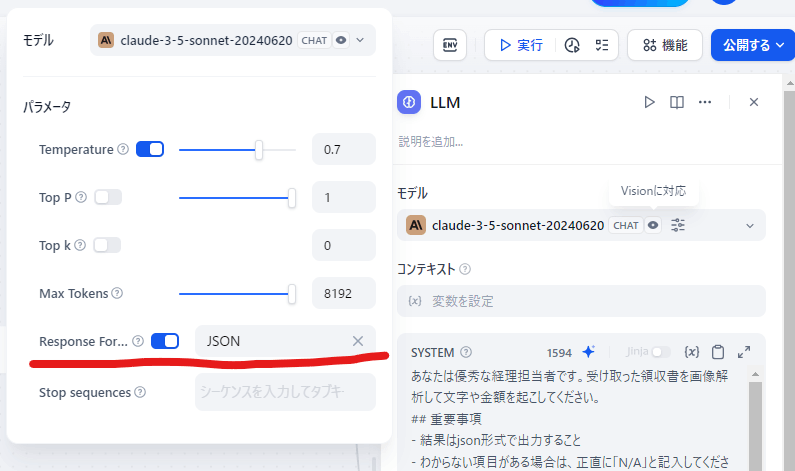Click the Stop sequences input field
Screen dimensions: 795x471
(x=285, y=392)
